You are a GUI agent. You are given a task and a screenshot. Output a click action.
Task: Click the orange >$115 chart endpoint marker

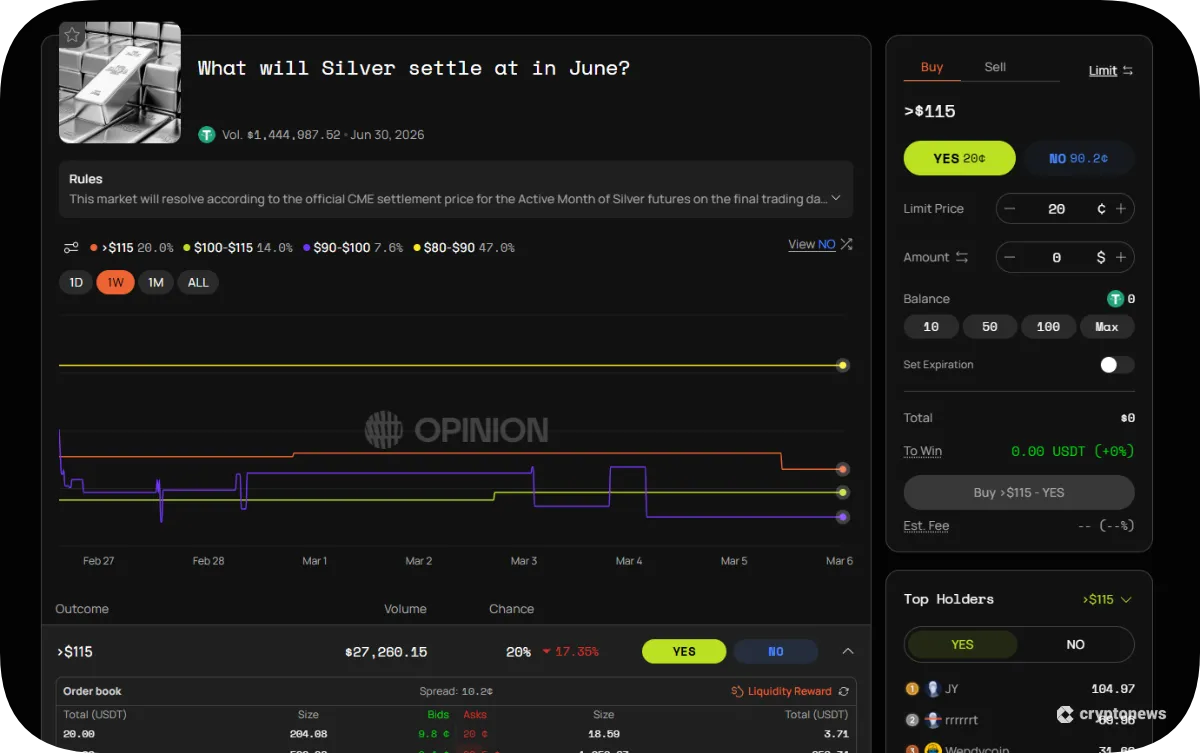click(x=843, y=469)
